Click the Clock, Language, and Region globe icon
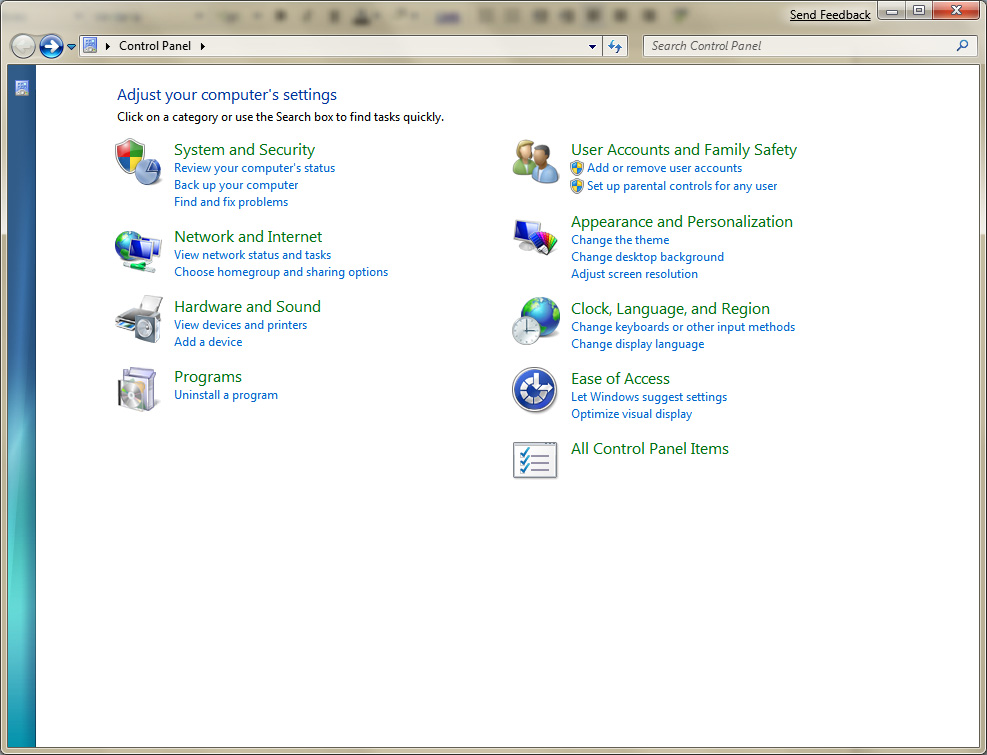Image resolution: width=987 pixels, height=755 pixels. point(536,321)
